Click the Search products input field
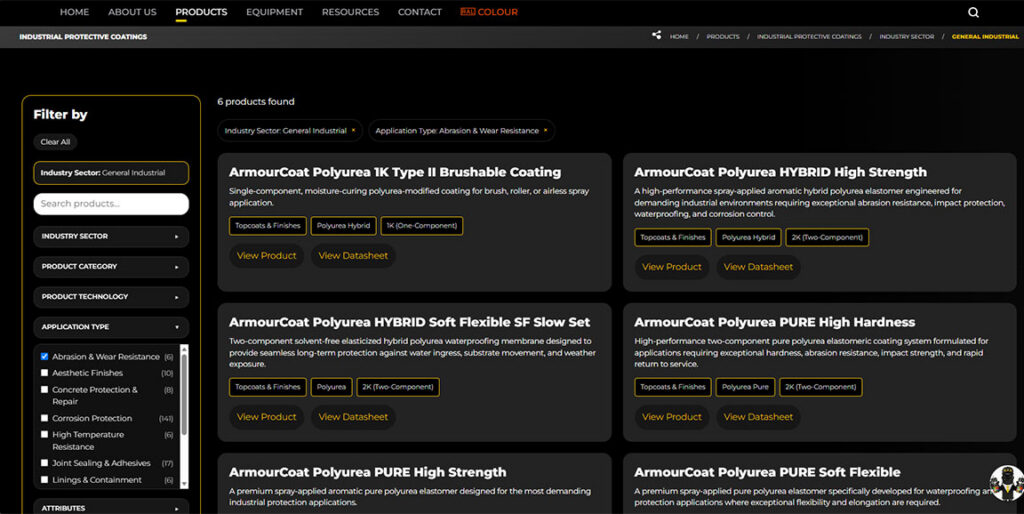 (x=111, y=204)
